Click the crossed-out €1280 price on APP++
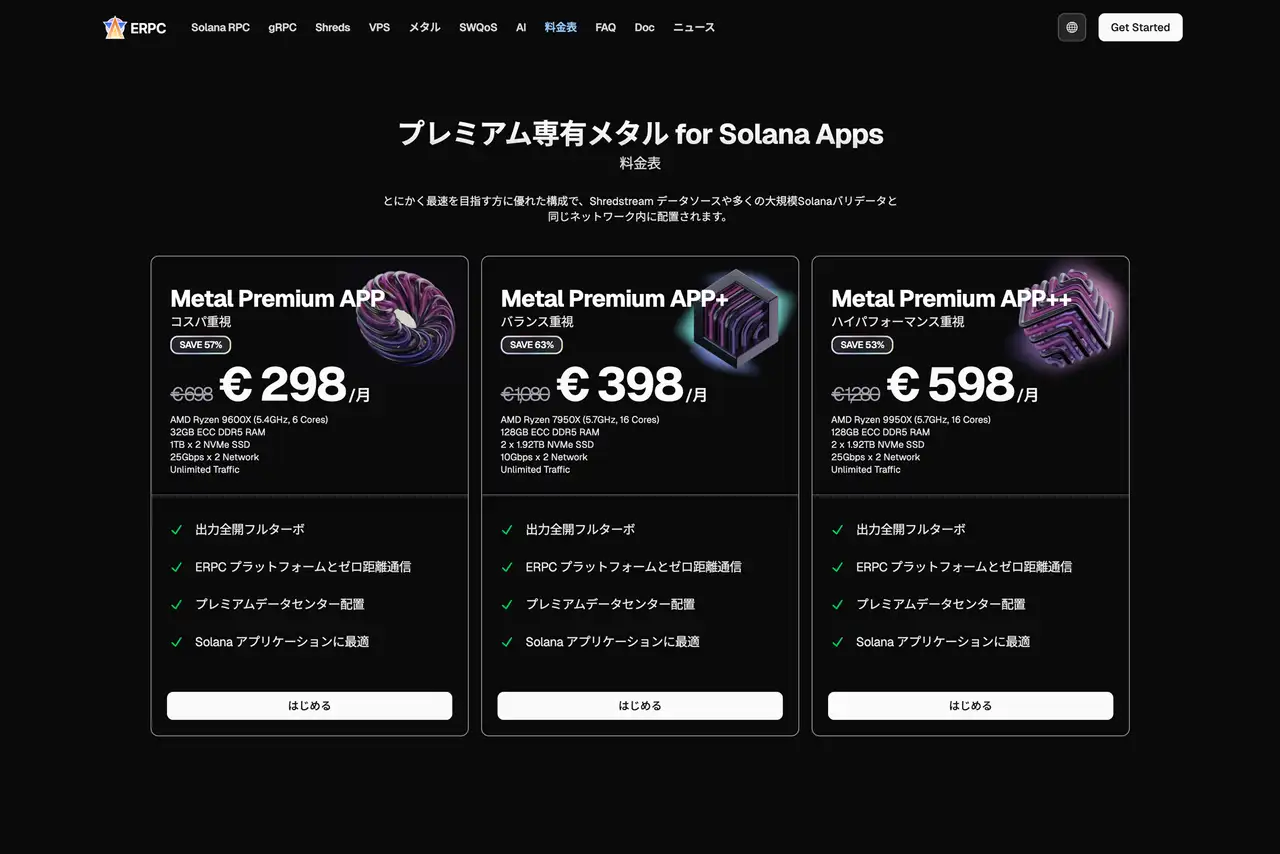The width and height of the screenshot is (1280, 854). tap(856, 393)
